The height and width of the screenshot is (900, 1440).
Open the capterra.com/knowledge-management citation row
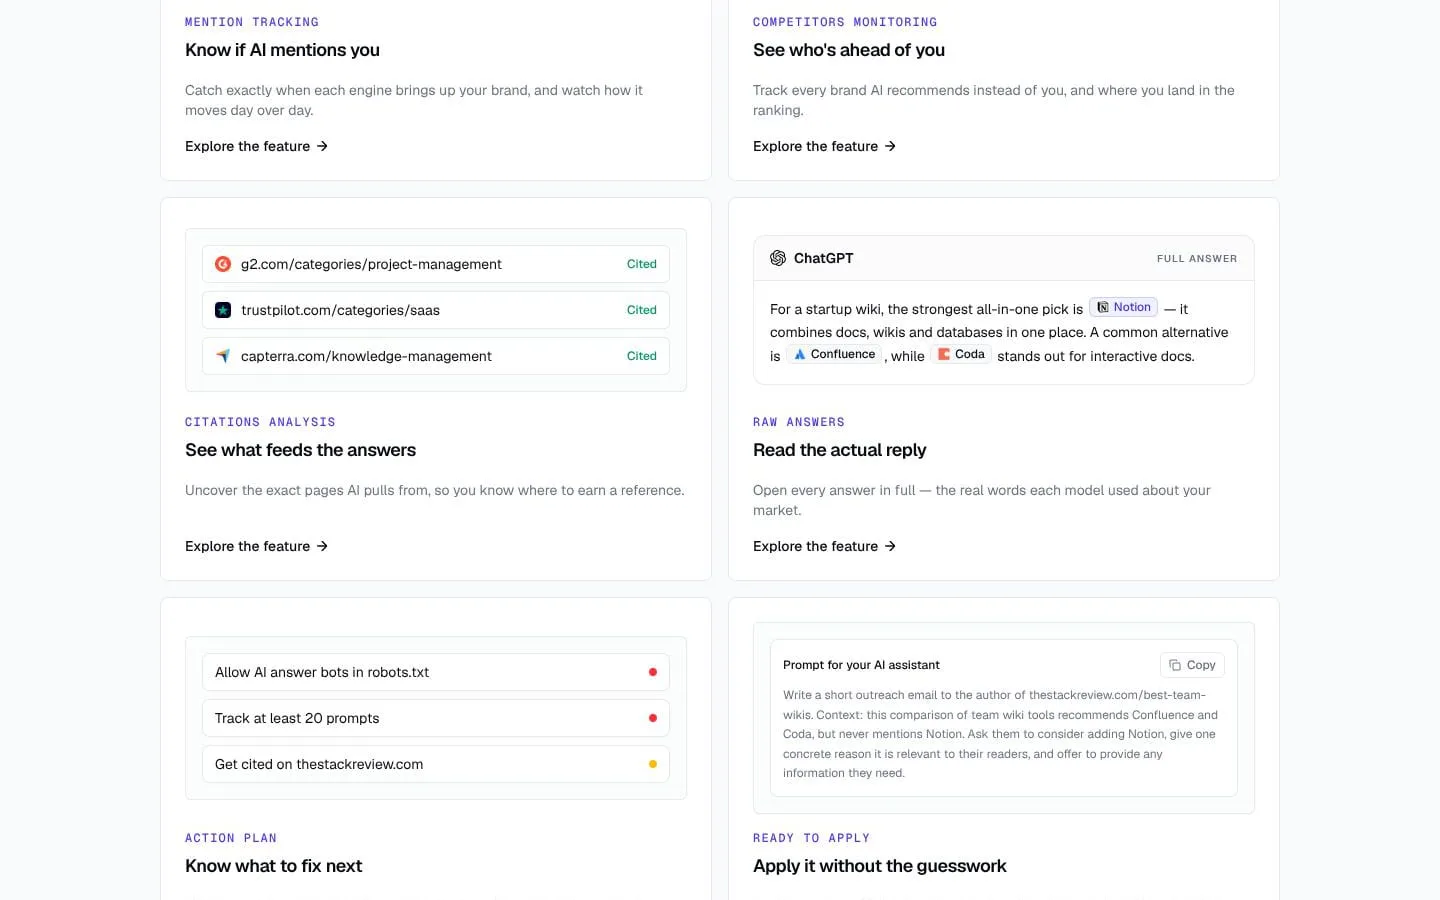pyautogui.click(x=436, y=356)
